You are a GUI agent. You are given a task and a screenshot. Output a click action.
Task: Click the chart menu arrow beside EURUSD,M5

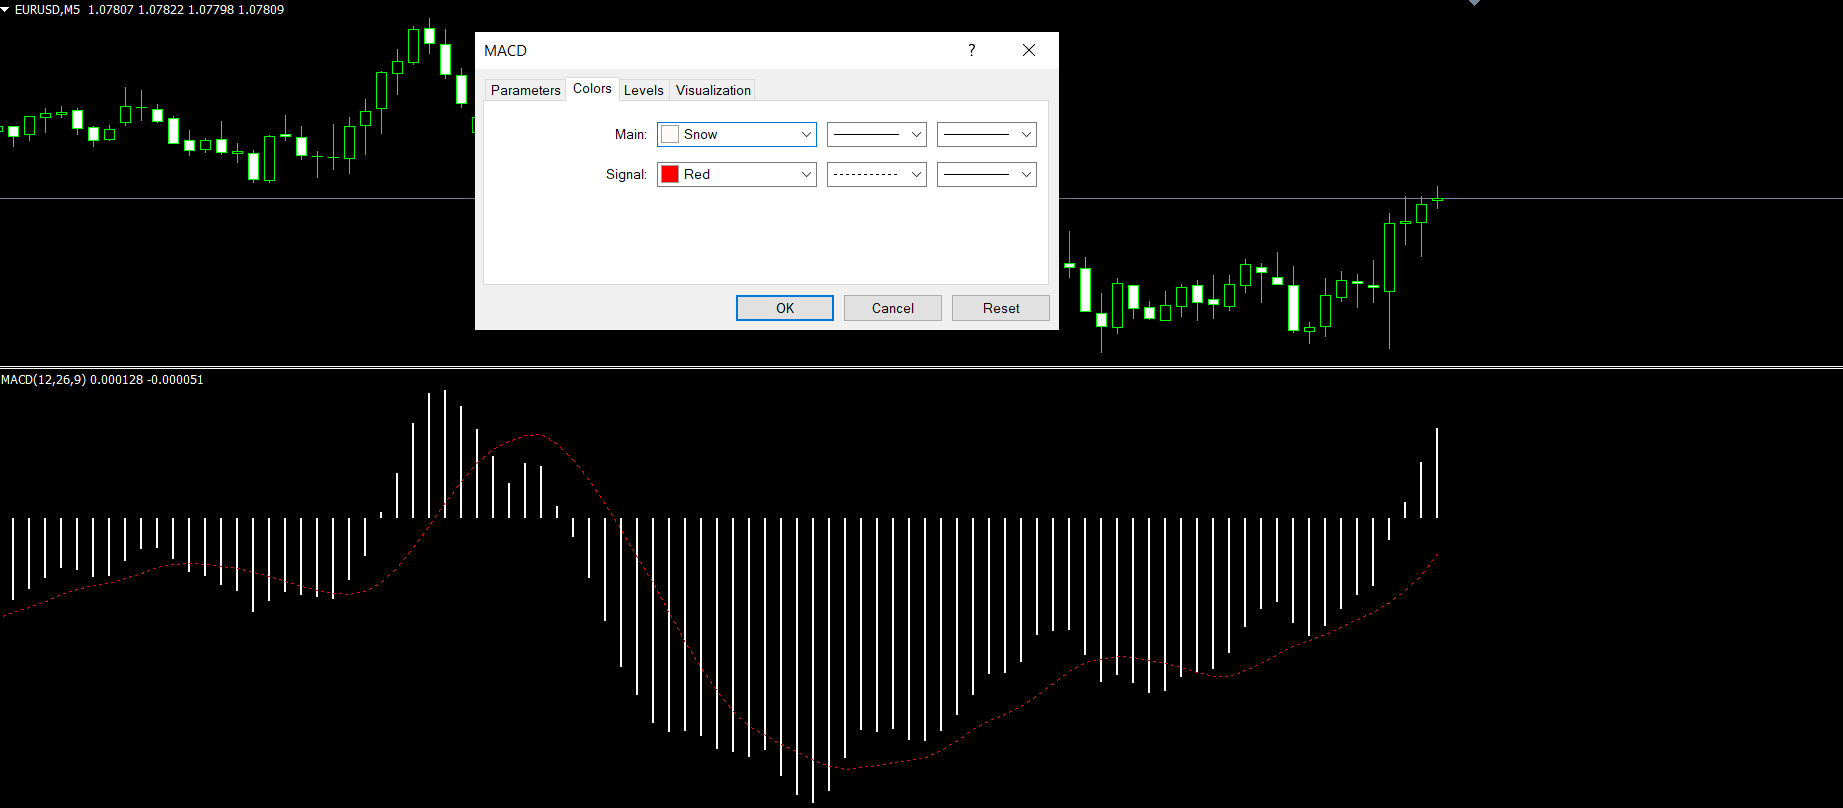[x=5, y=9]
